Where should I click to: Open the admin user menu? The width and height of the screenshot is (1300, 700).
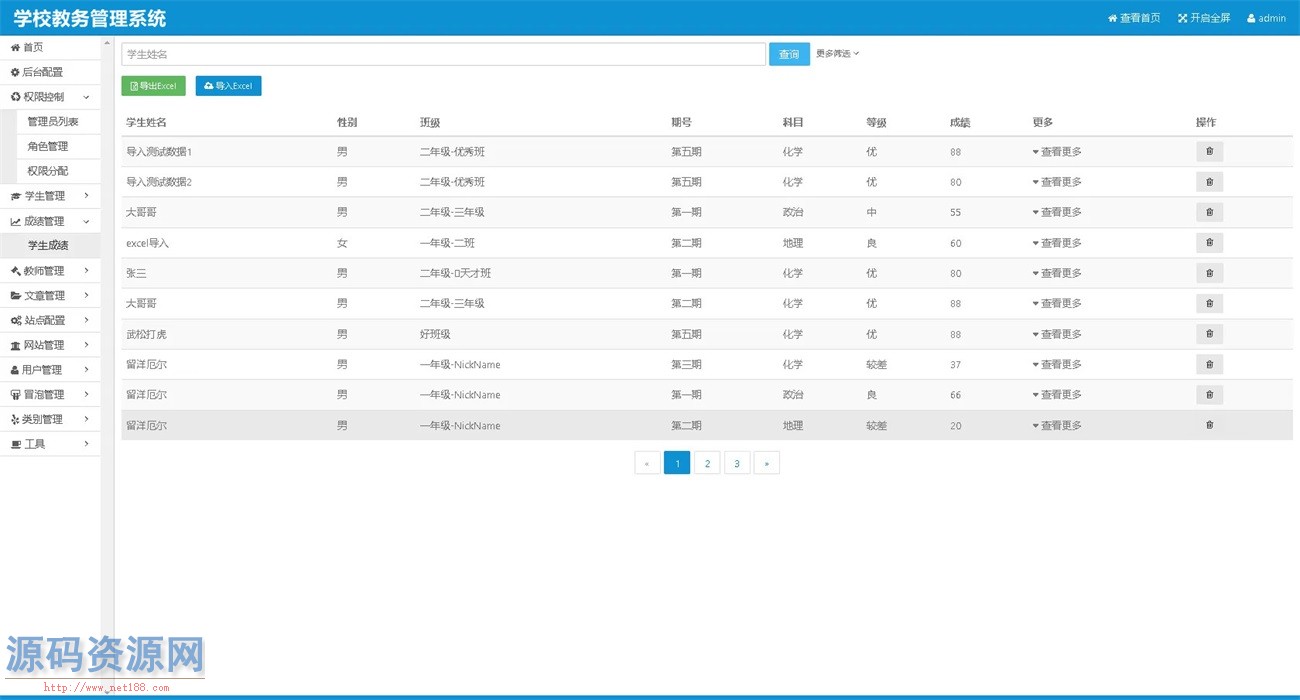(1266, 18)
